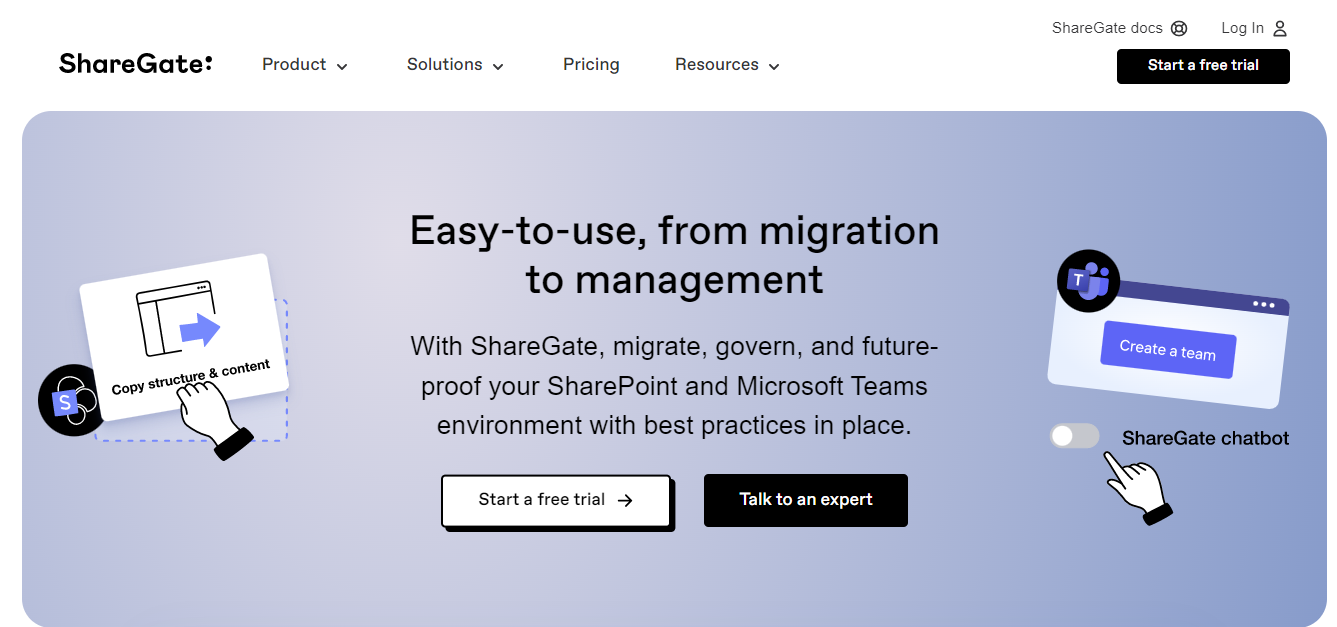Click the Create a team button illustration
Viewport: 1337px width, 627px height.
pyautogui.click(x=1168, y=349)
